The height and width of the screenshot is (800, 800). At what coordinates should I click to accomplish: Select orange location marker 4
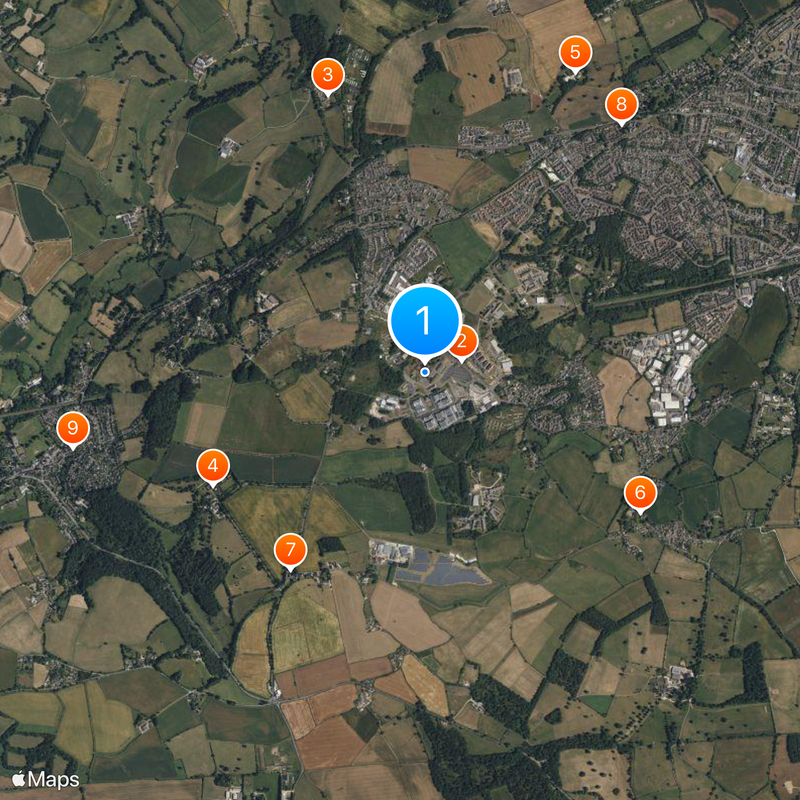tap(213, 468)
